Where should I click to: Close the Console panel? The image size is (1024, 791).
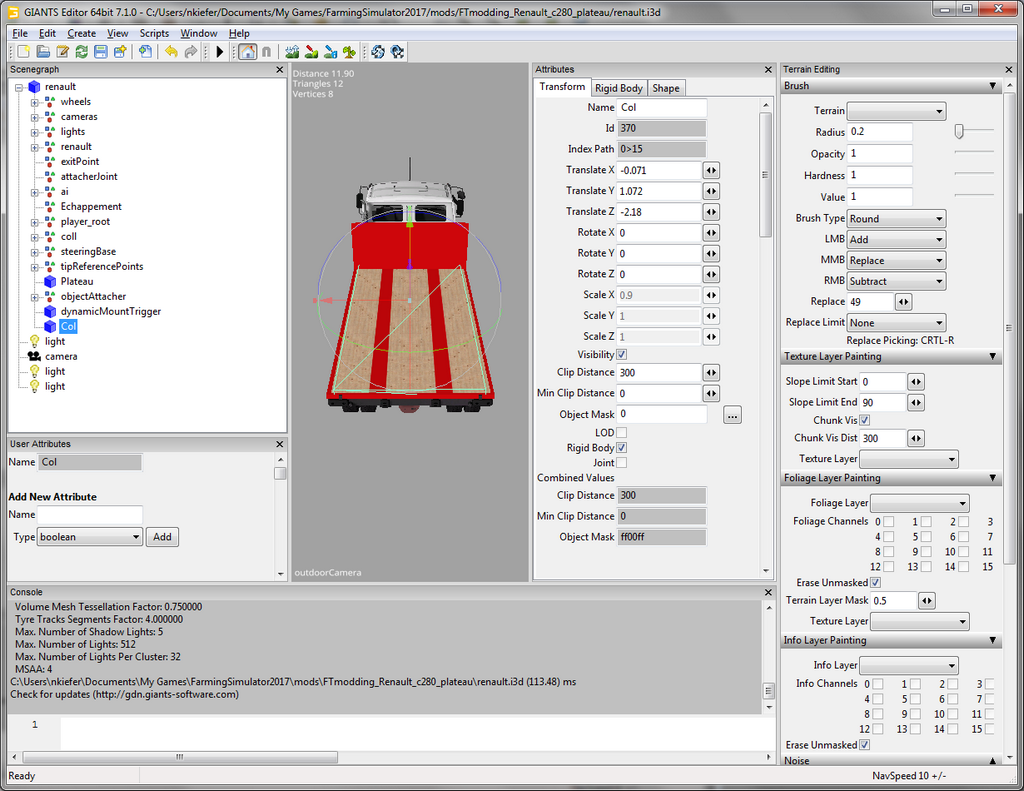[768, 592]
